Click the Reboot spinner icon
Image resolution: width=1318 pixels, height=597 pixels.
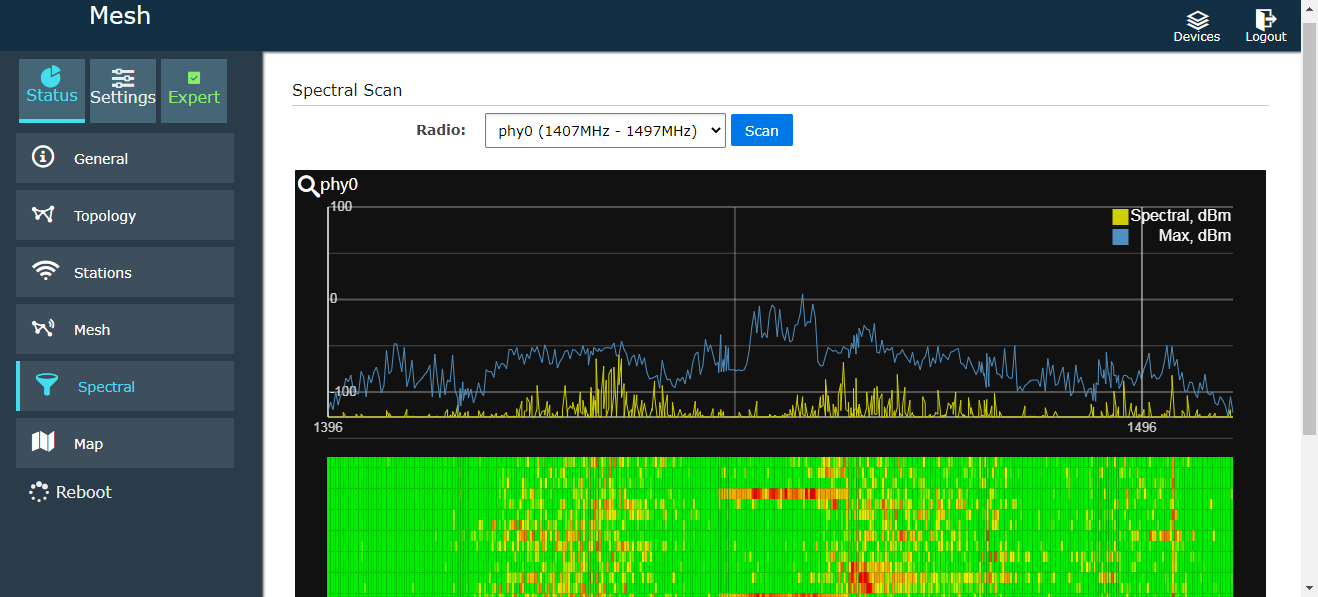(39, 492)
